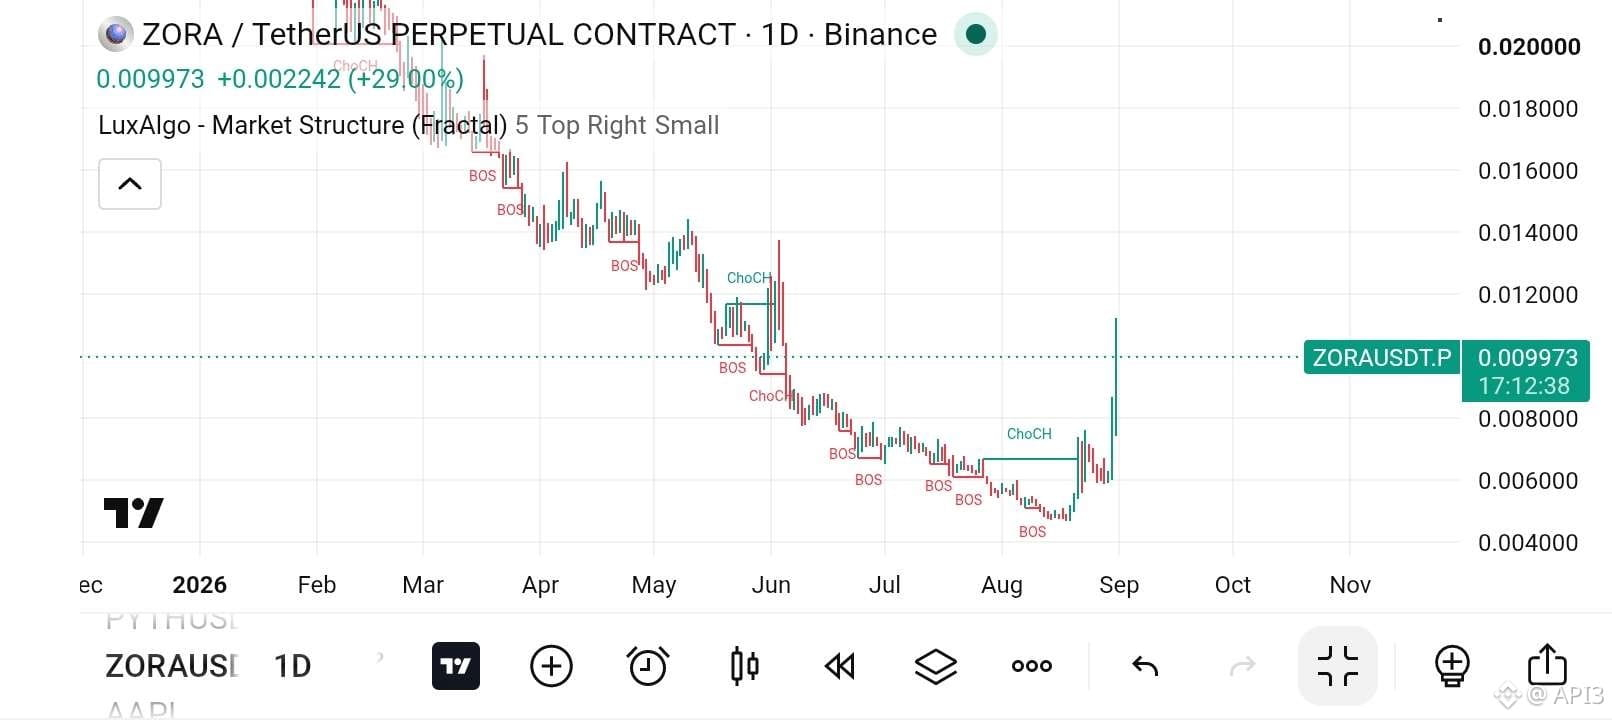1612x720 pixels.
Task: Share chart with the upload arrow icon
Action: [1547, 666]
